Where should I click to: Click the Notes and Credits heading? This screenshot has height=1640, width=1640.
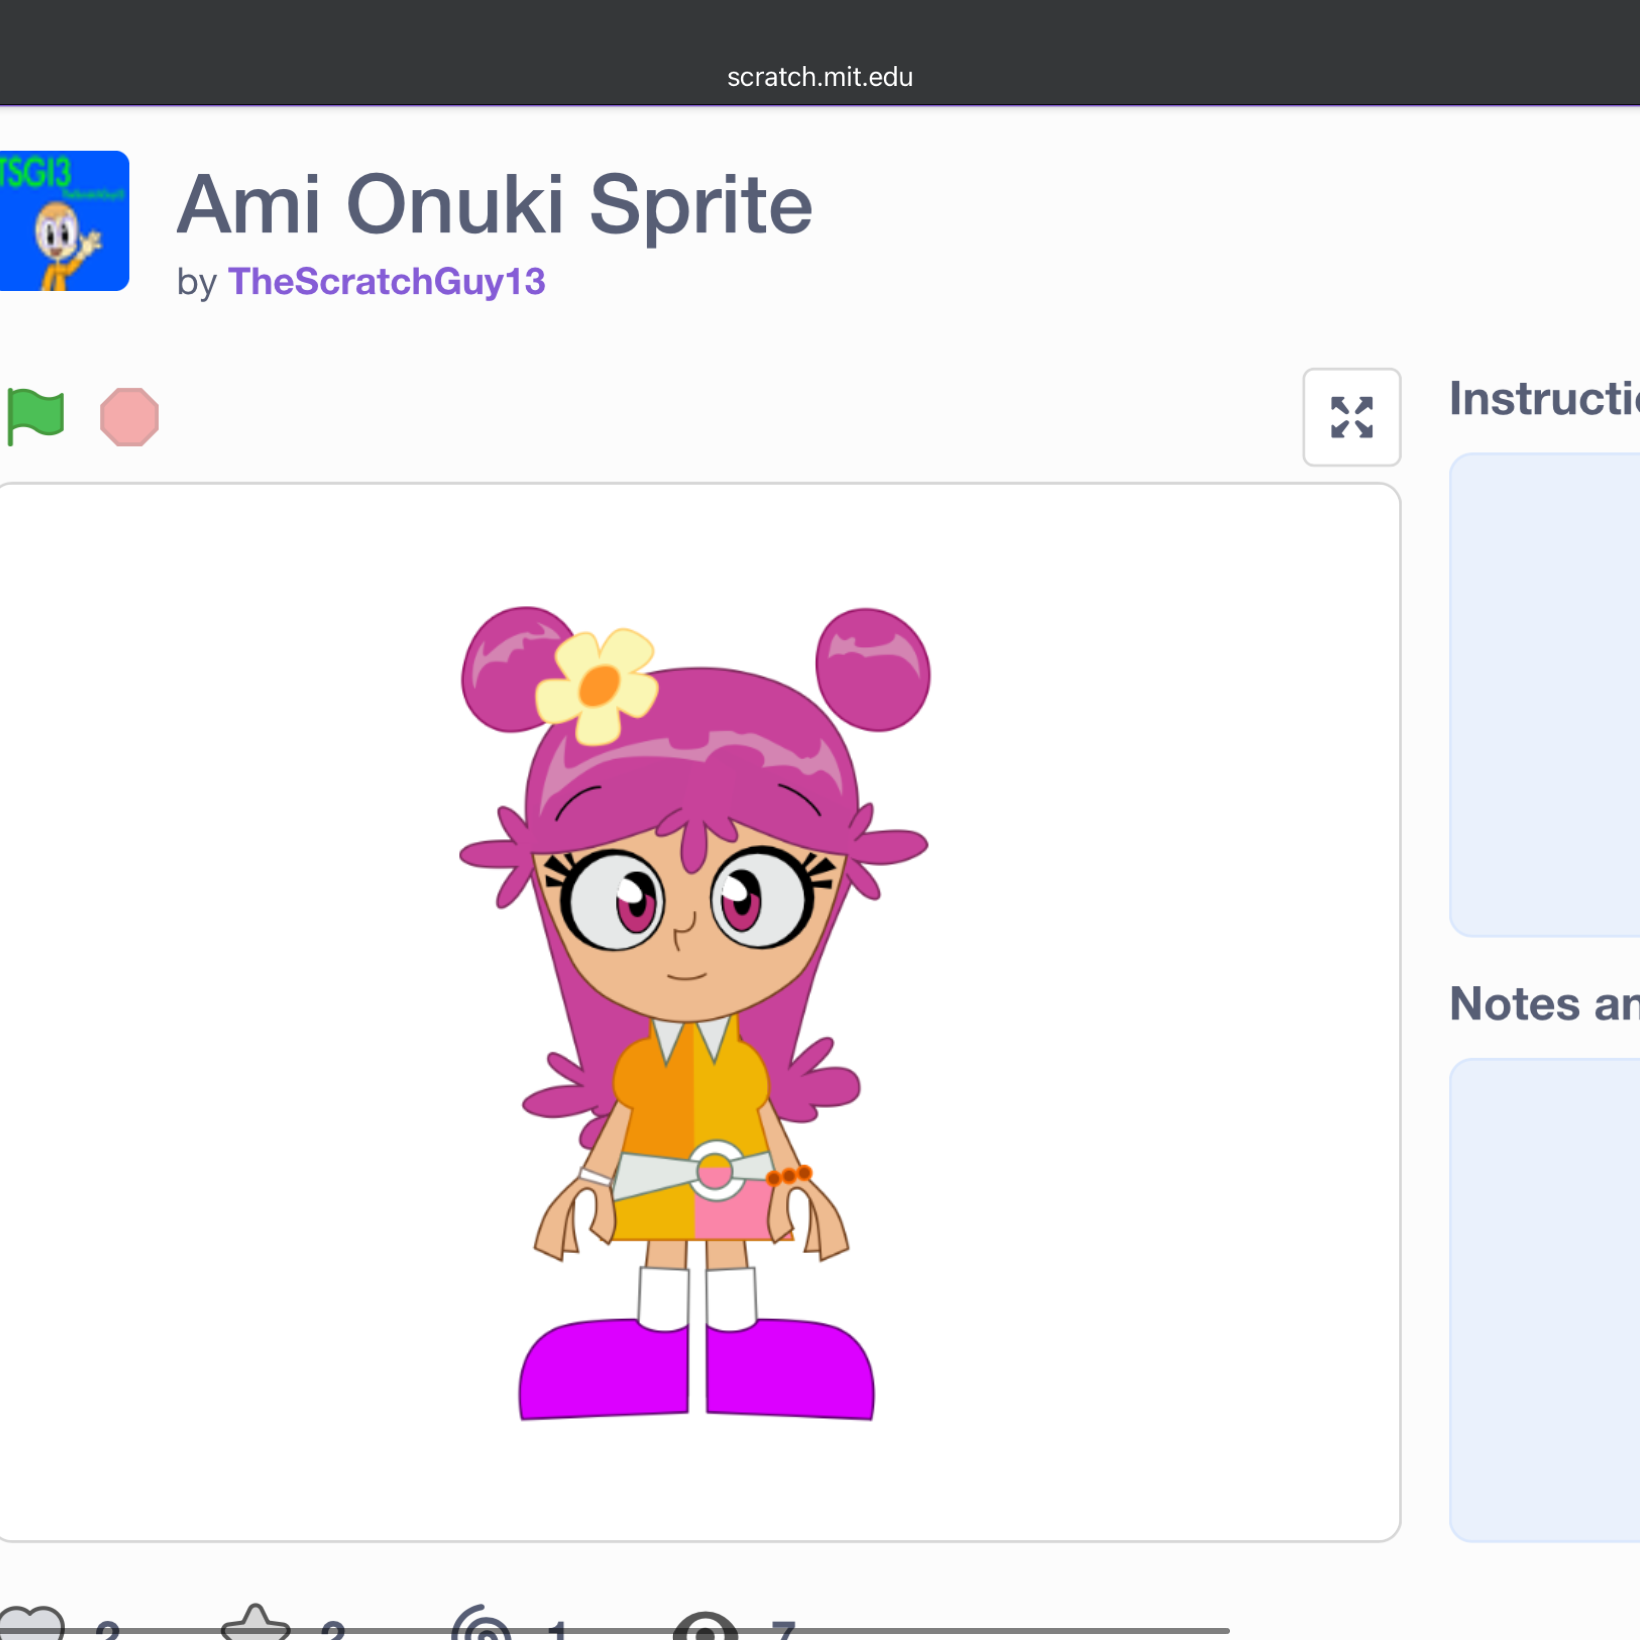[1544, 1004]
